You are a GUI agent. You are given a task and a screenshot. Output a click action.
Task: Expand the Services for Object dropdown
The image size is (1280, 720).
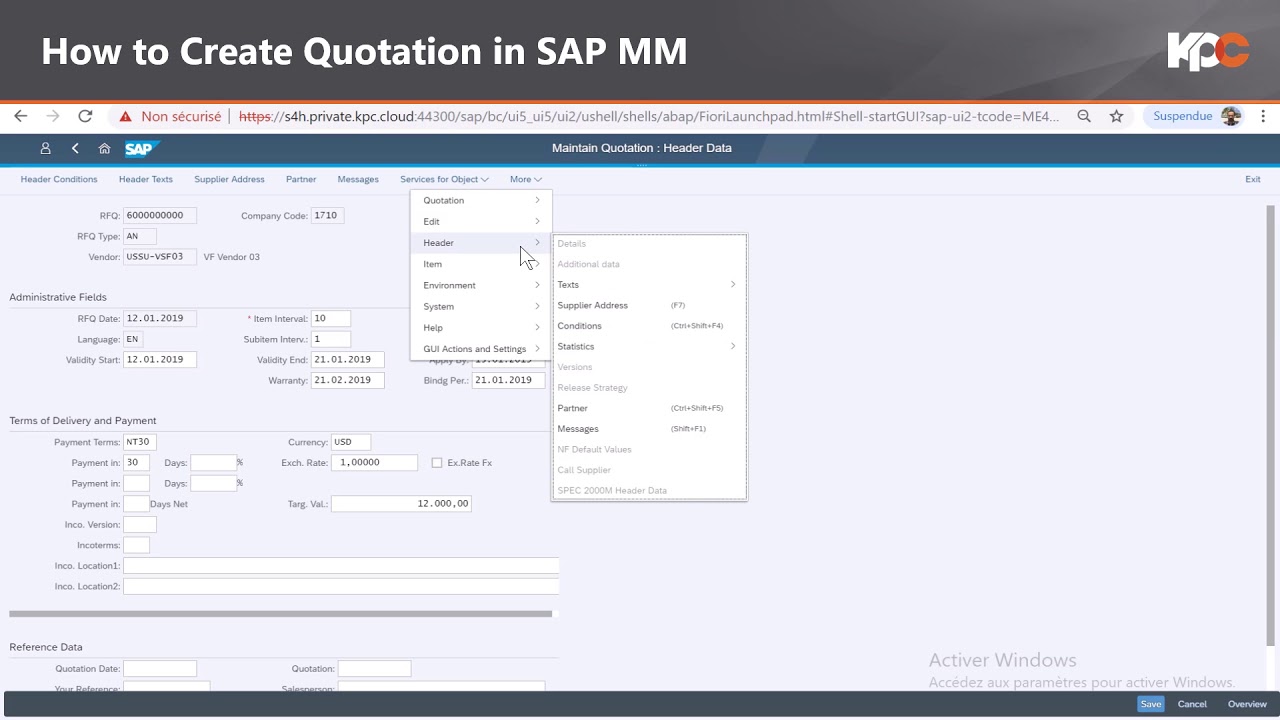444,180
